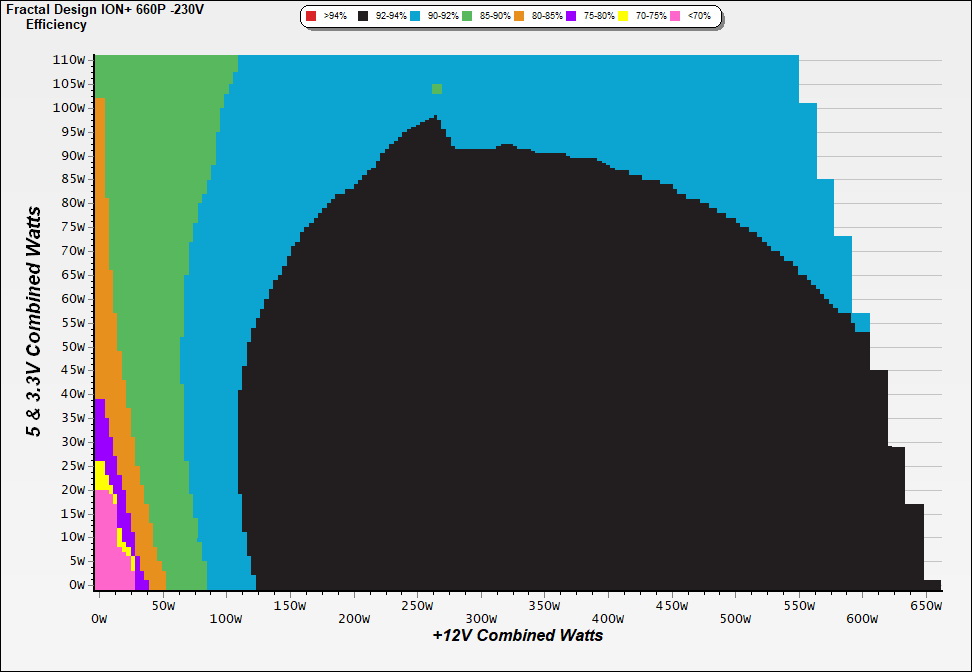Screen dimensions: 972x672
Task: Select the blue 90-92% legend swatch
Action: click(415, 16)
